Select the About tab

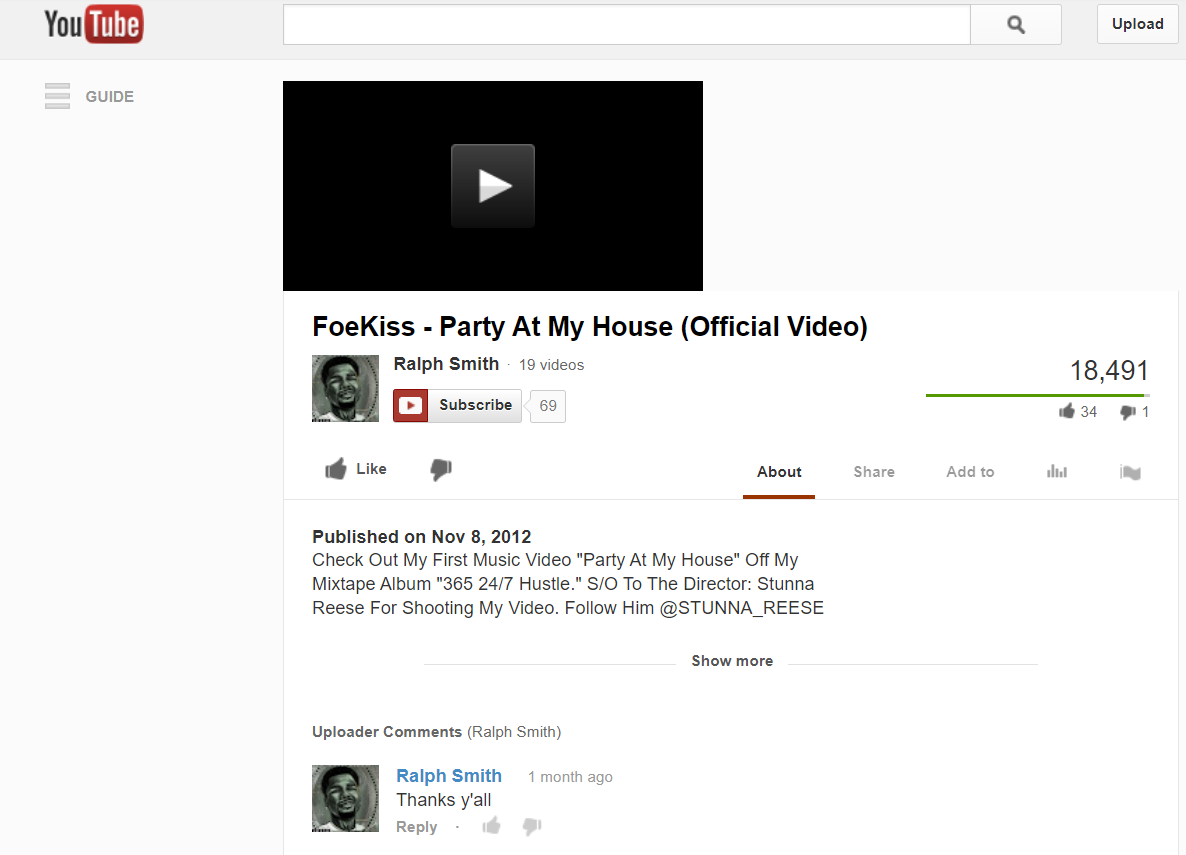(779, 472)
